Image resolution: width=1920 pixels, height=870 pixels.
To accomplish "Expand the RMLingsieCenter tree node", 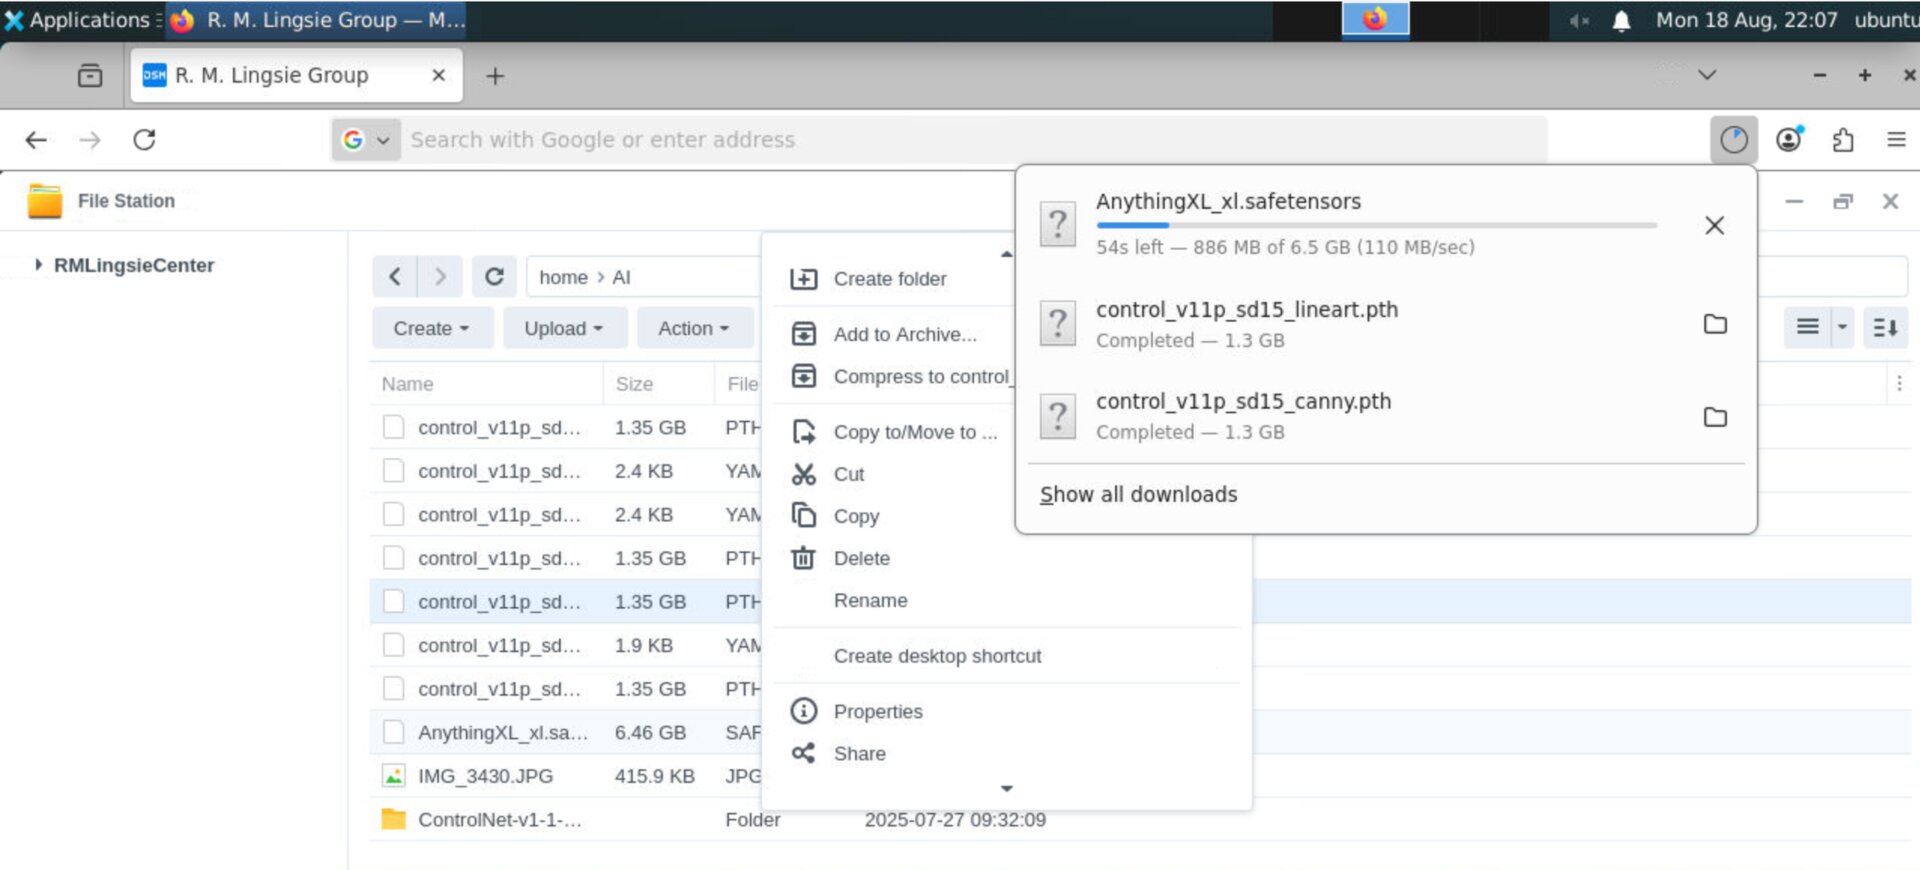I will [38, 265].
